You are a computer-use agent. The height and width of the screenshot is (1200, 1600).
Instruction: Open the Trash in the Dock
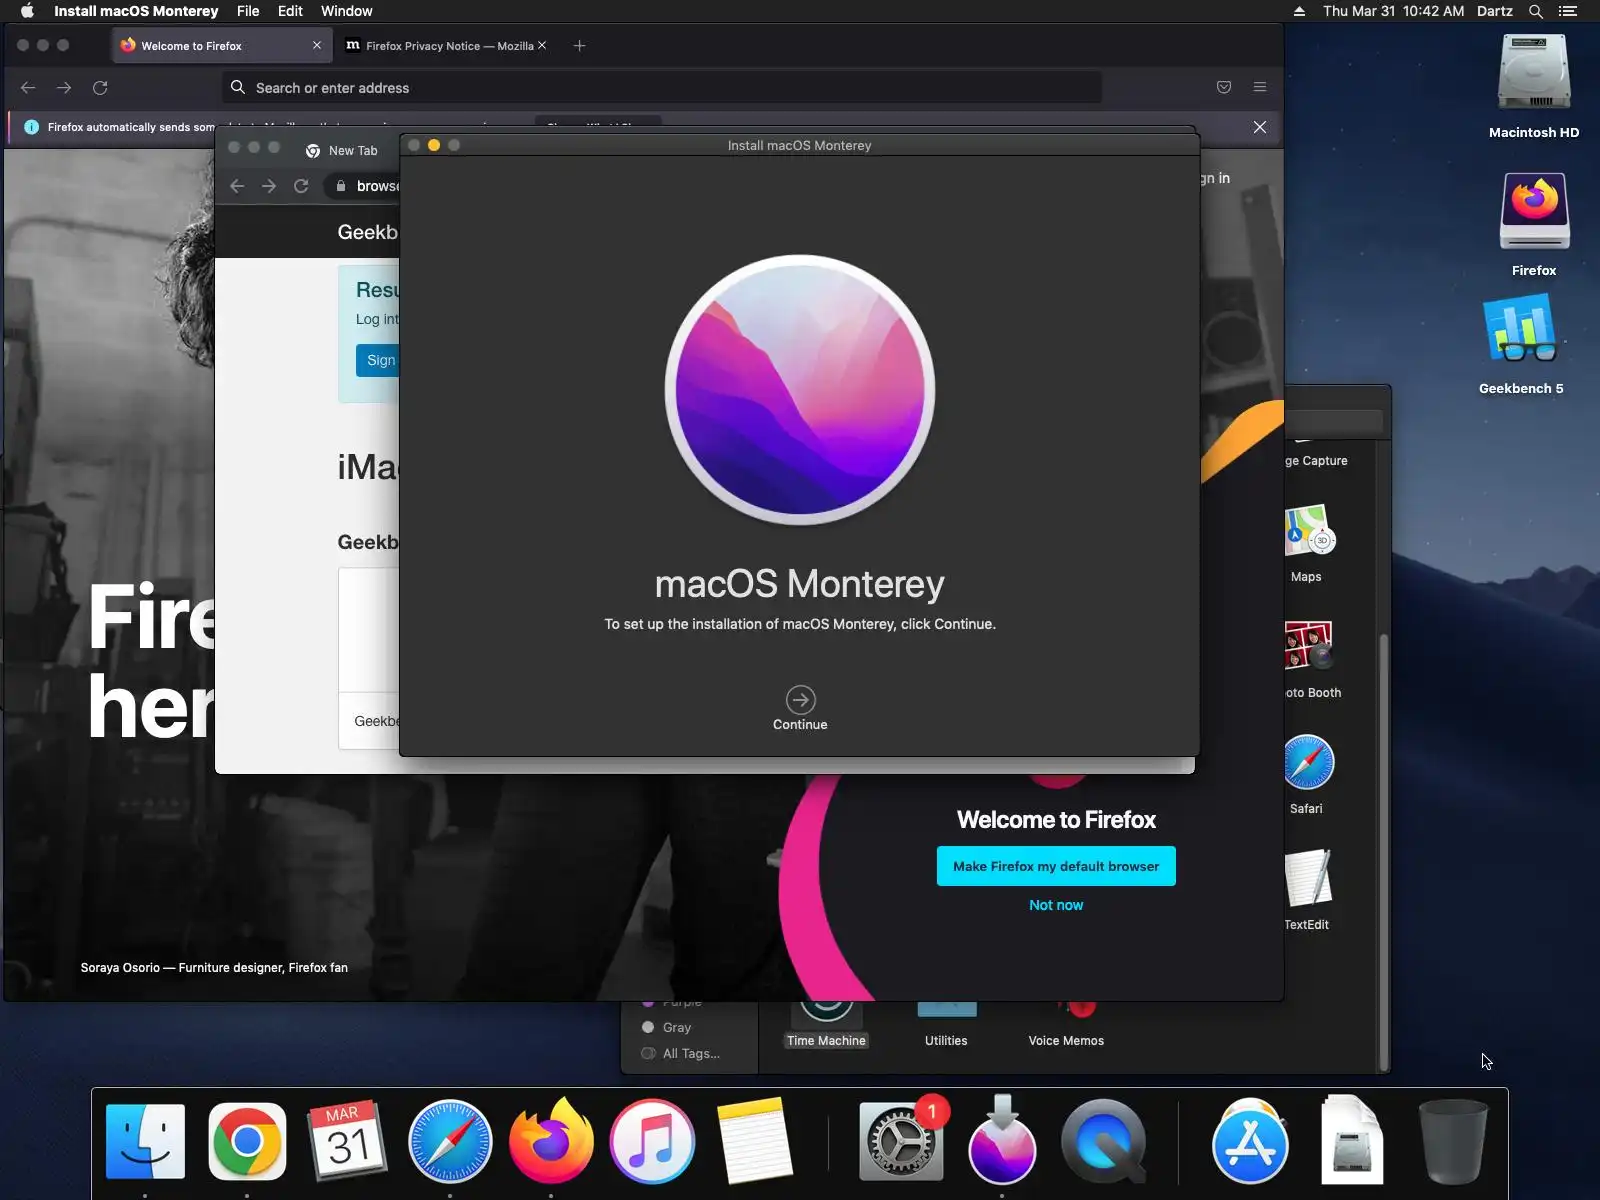pos(1453,1142)
